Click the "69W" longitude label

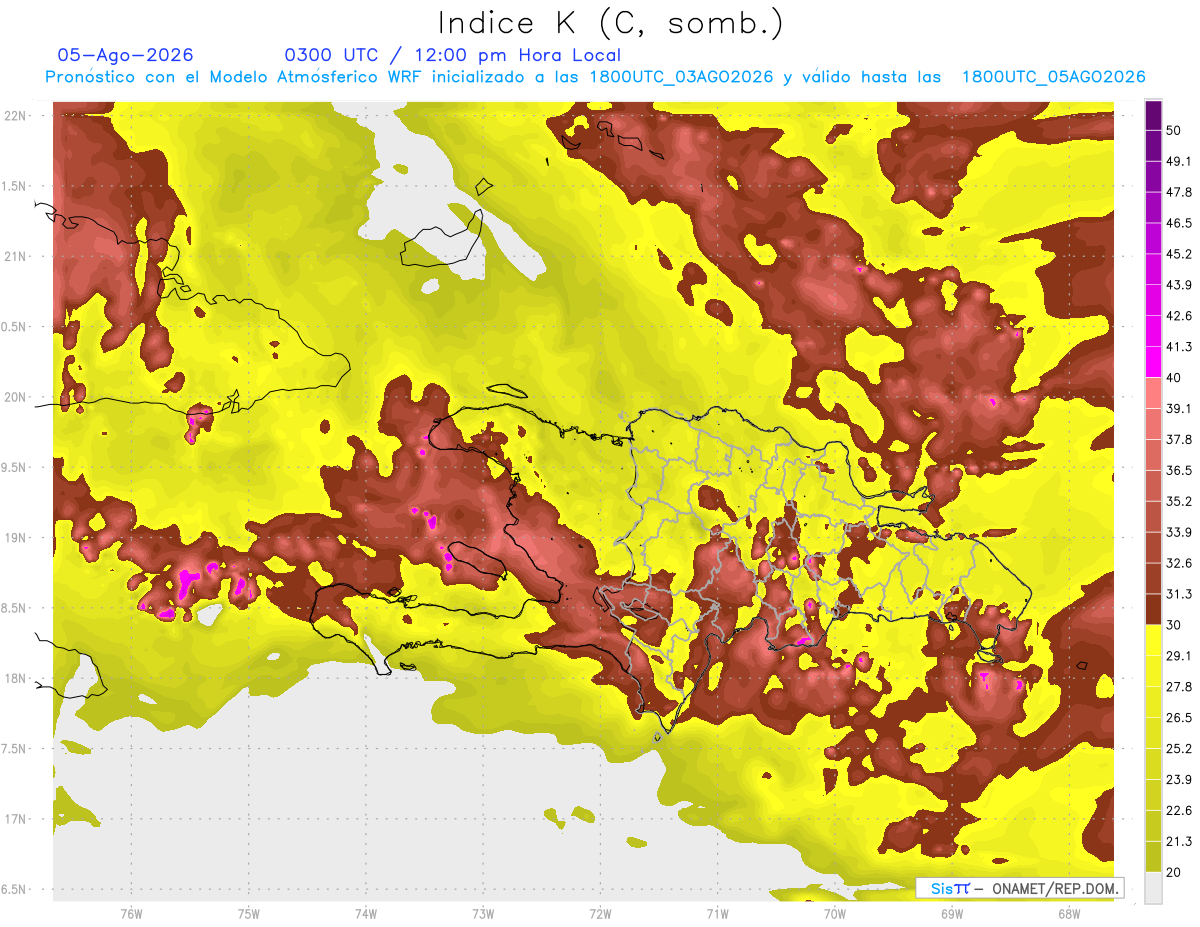[952, 913]
